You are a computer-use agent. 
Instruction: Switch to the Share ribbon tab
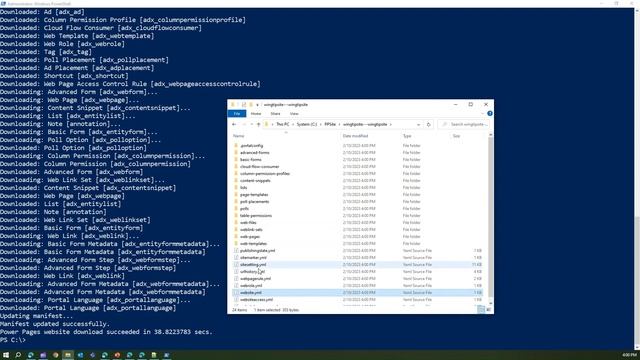coord(276,113)
